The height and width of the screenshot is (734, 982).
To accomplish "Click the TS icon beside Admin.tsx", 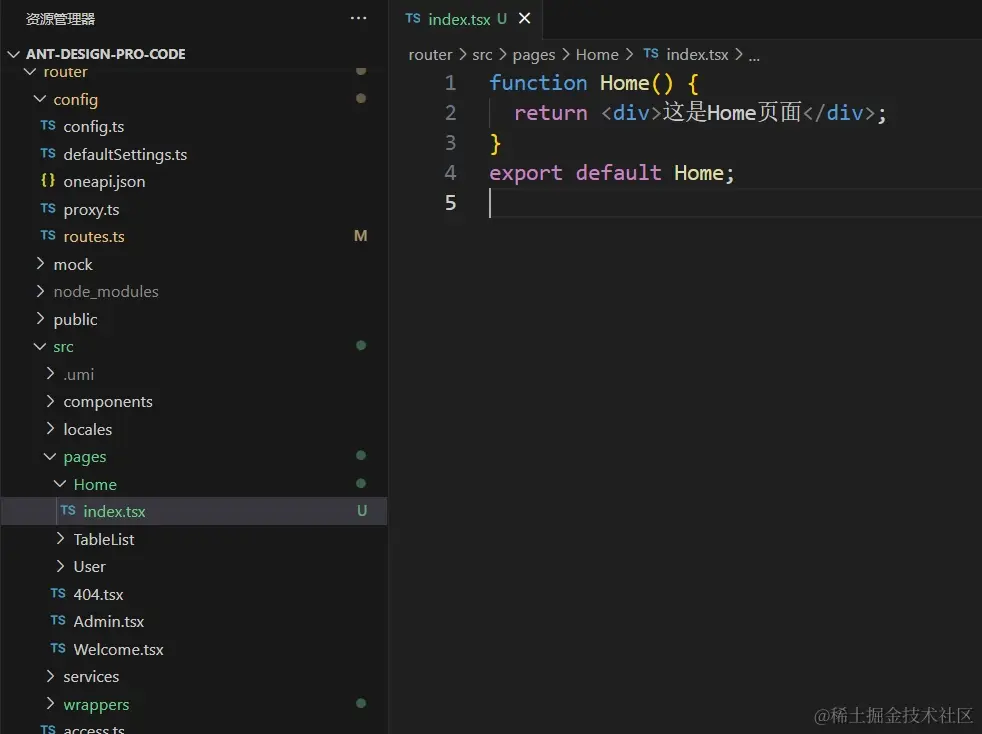I will (x=58, y=620).
